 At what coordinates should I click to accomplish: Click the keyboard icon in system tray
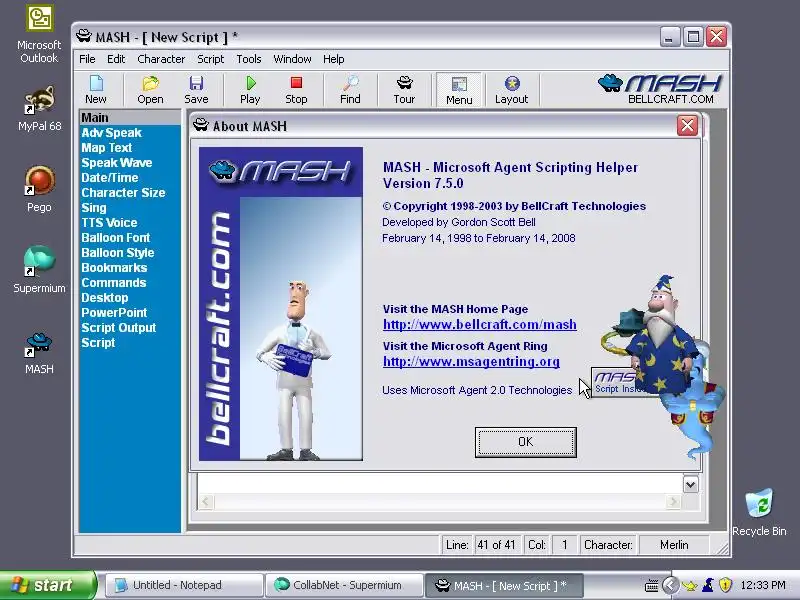point(652,586)
